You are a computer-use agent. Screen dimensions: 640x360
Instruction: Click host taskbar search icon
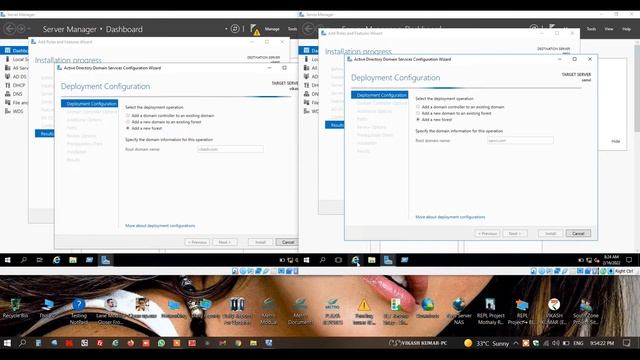(x=22, y=343)
